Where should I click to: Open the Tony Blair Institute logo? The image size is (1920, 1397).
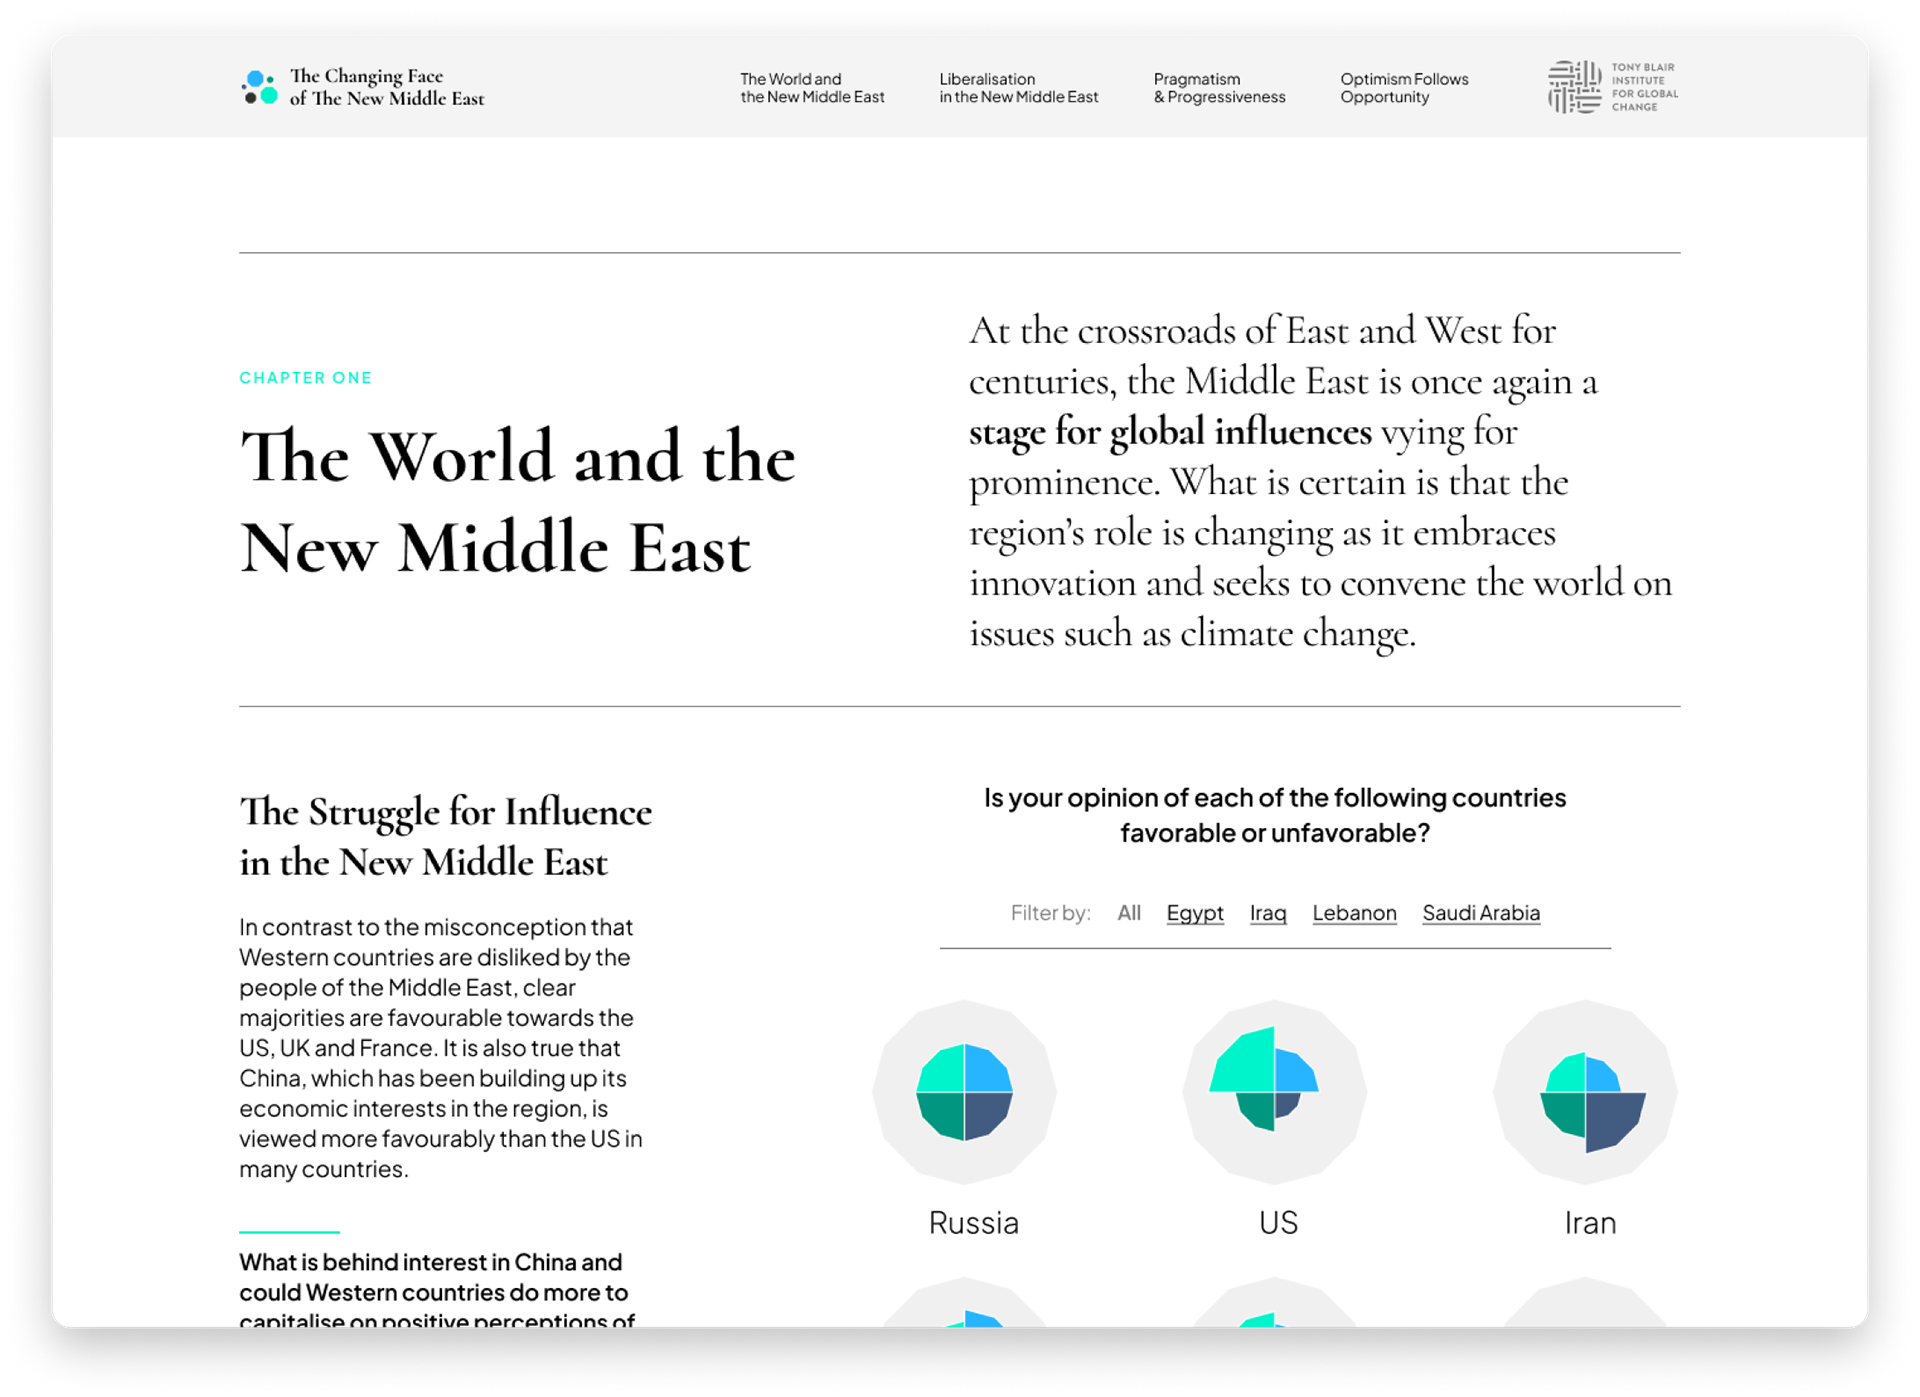tap(1612, 87)
